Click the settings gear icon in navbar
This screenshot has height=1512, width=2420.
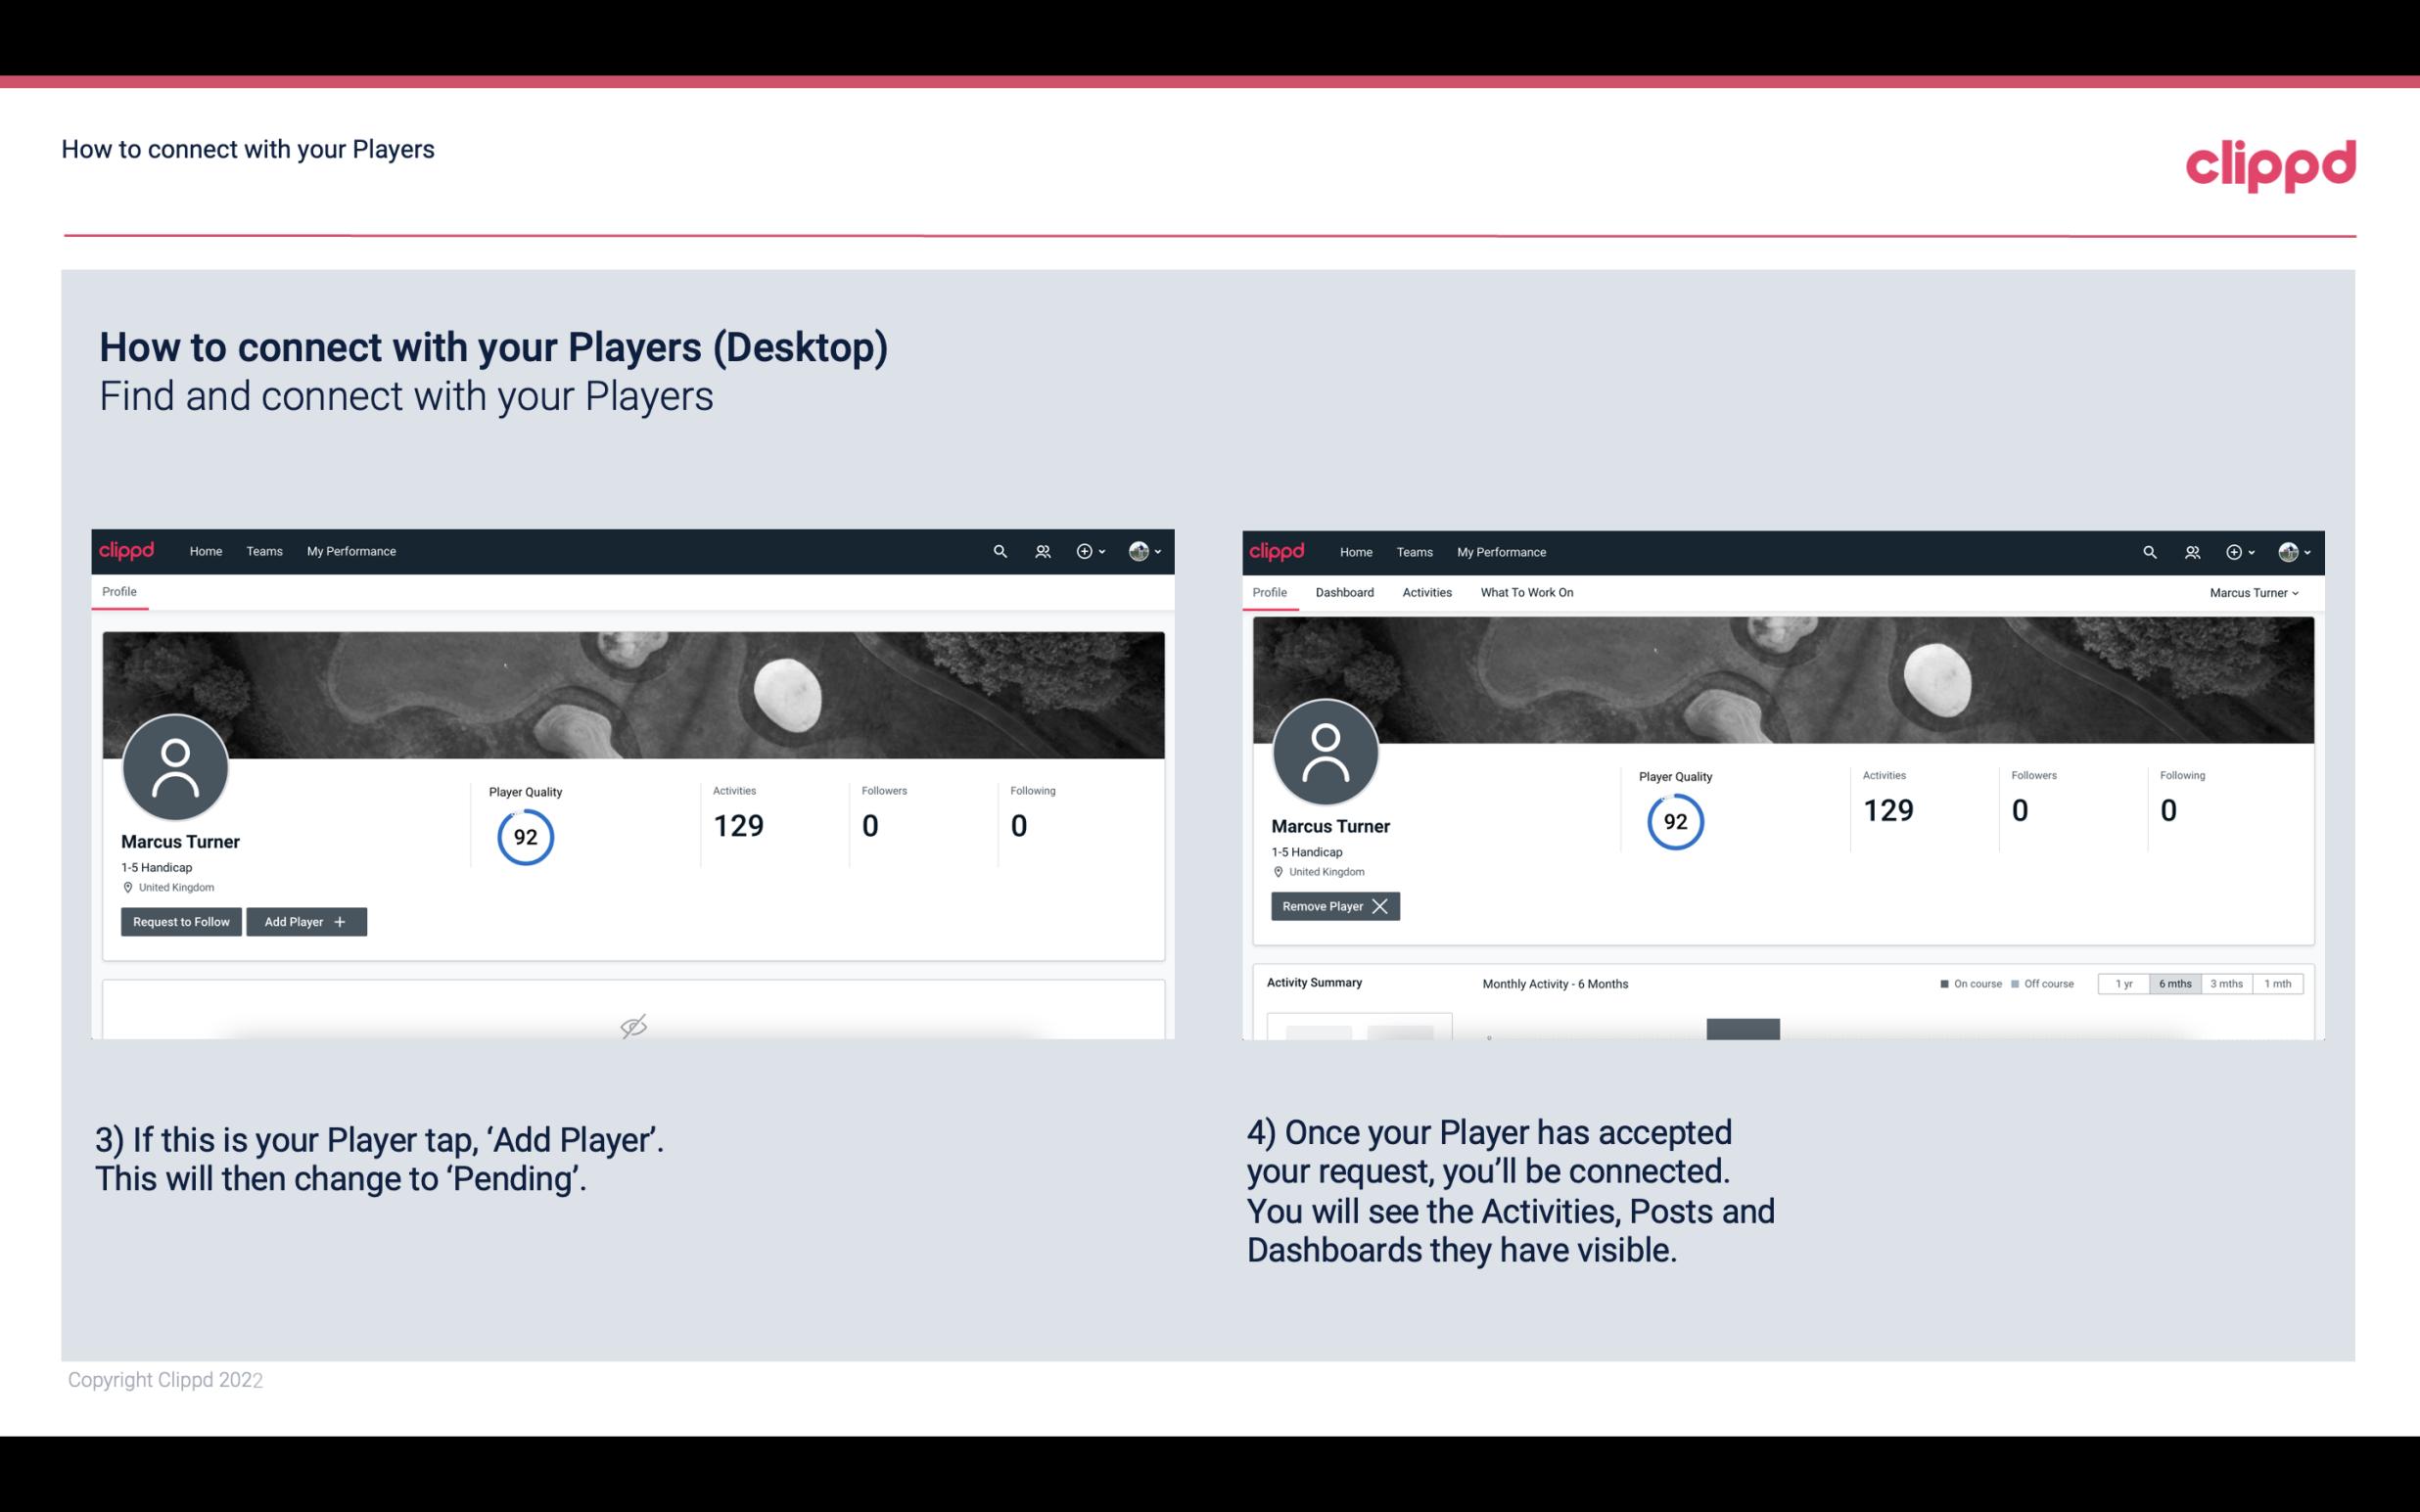[1082, 550]
